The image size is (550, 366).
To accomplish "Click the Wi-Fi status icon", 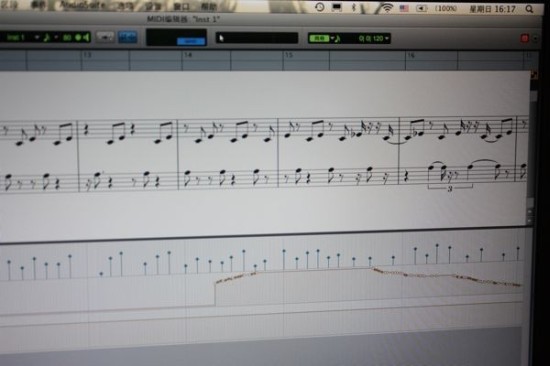I will coord(387,8).
